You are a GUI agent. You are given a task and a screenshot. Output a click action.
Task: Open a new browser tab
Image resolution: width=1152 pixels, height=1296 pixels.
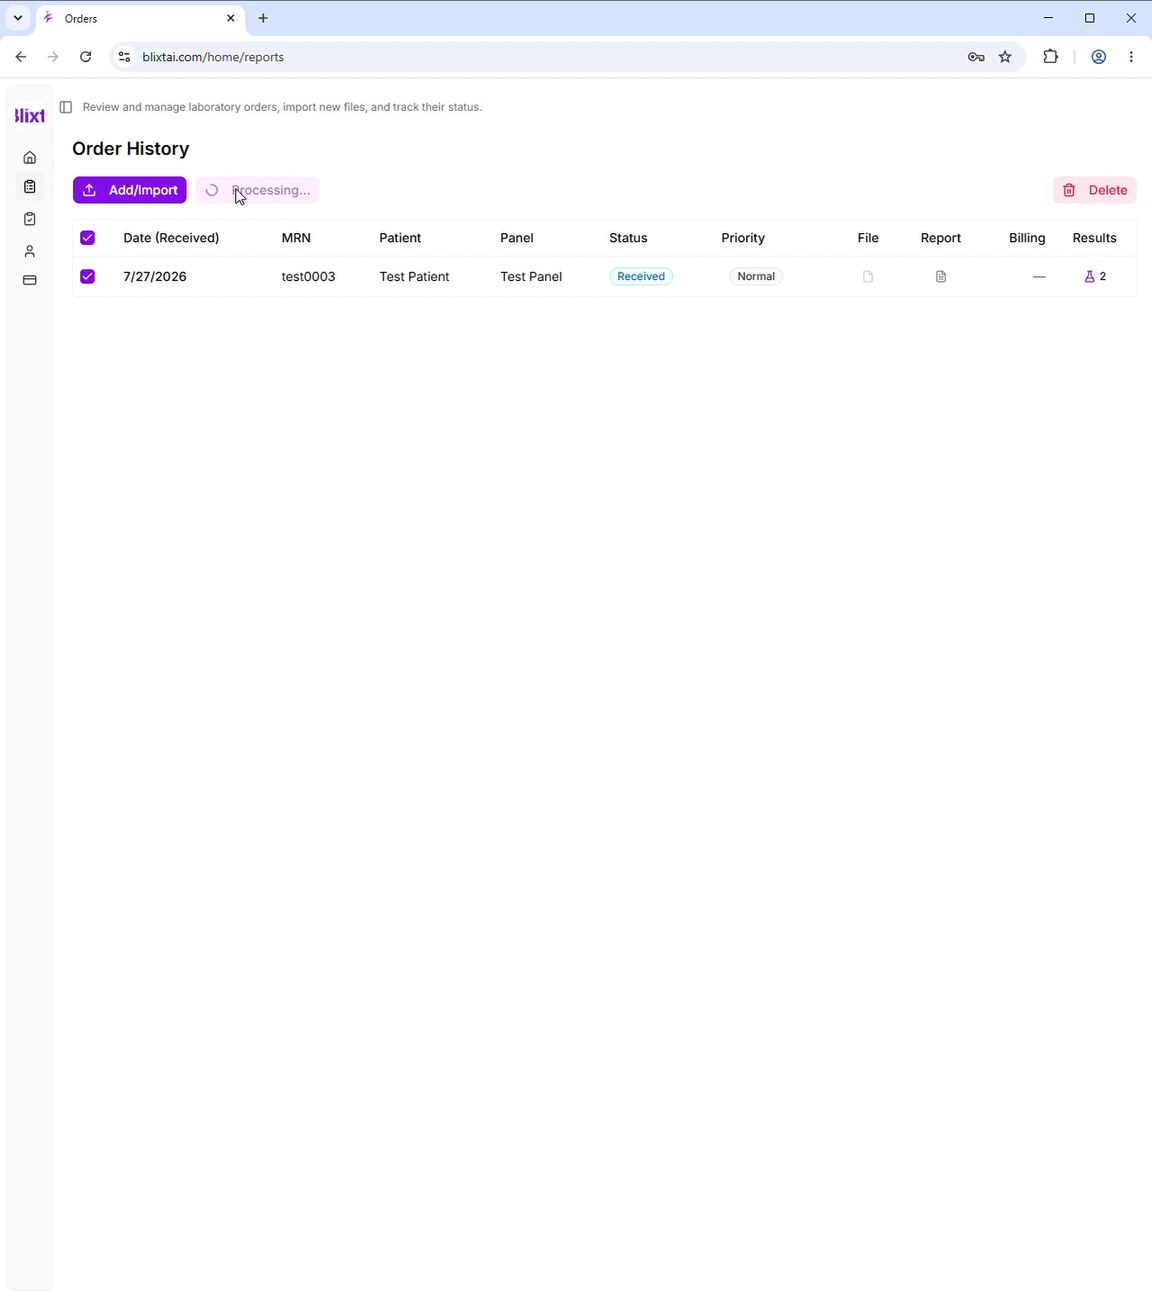point(263,18)
